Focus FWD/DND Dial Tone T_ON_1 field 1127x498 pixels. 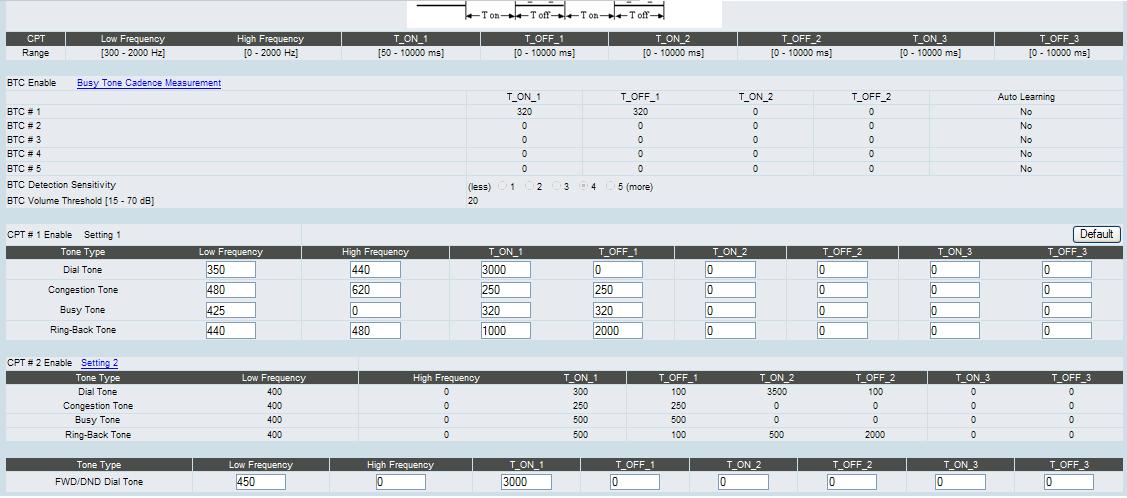[526, 482]
